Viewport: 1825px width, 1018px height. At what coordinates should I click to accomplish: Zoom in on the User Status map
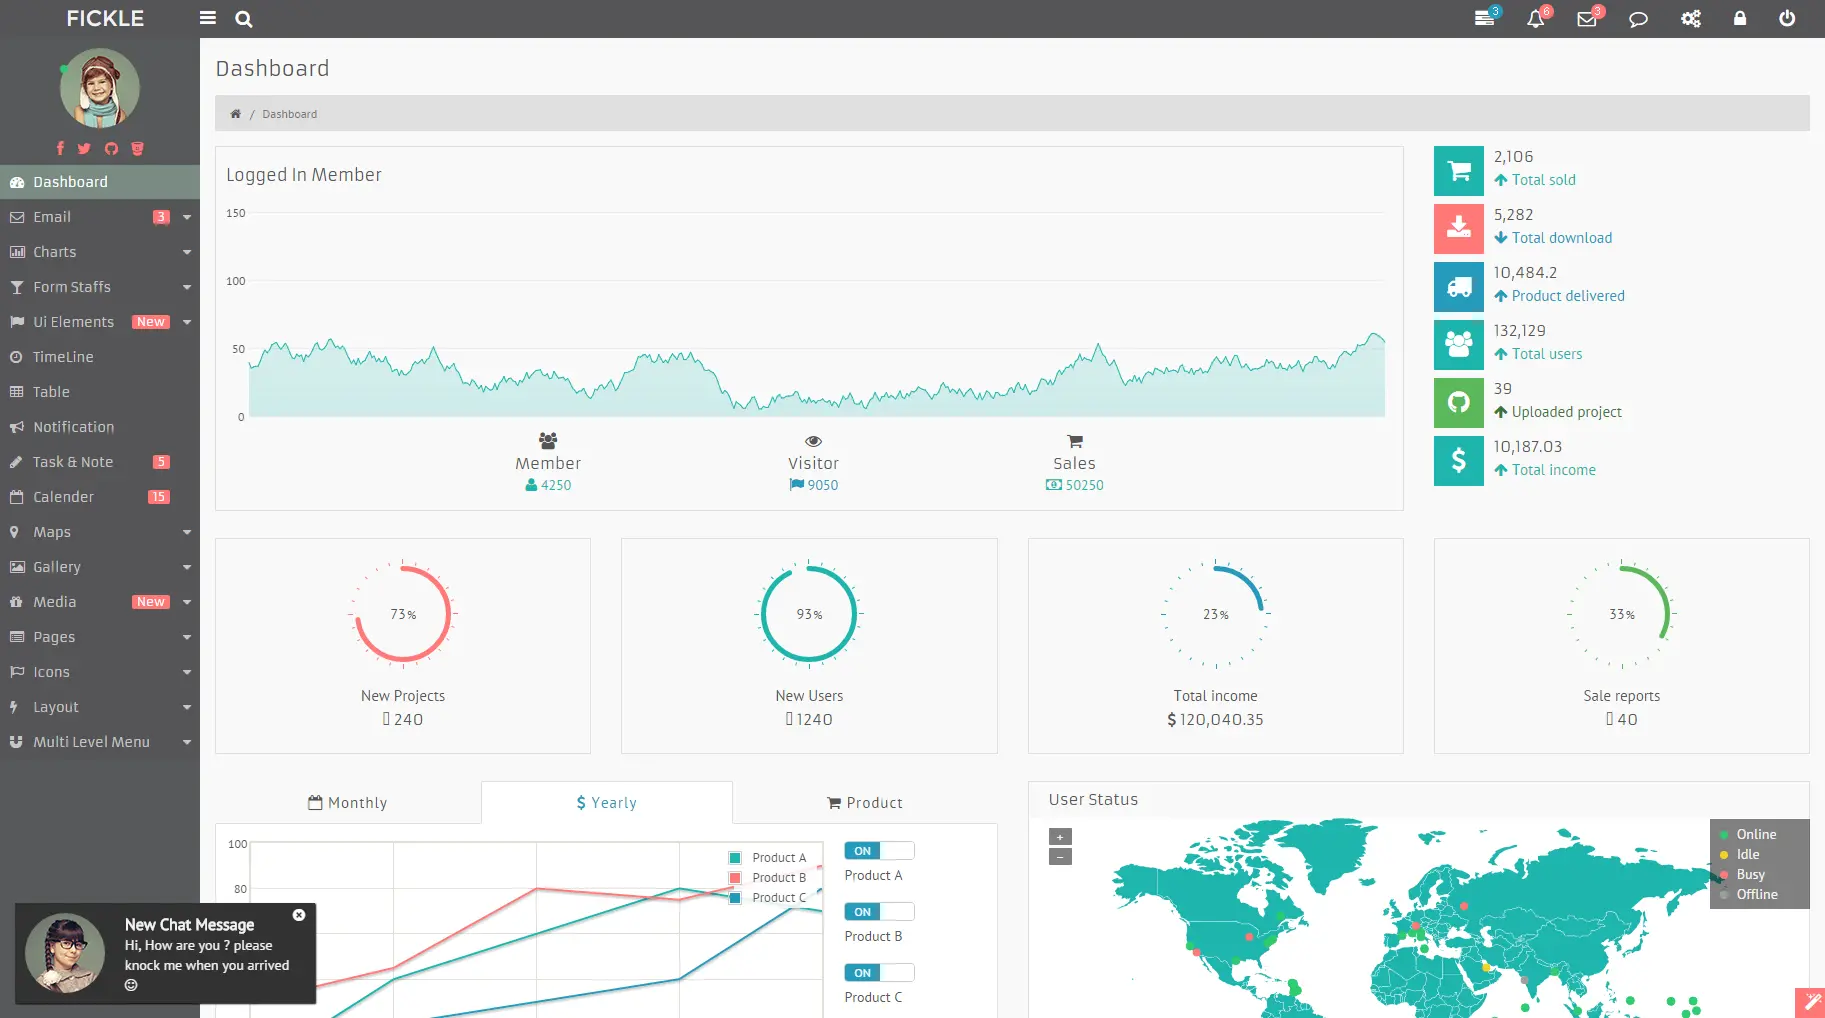[x=1061, y=837]
